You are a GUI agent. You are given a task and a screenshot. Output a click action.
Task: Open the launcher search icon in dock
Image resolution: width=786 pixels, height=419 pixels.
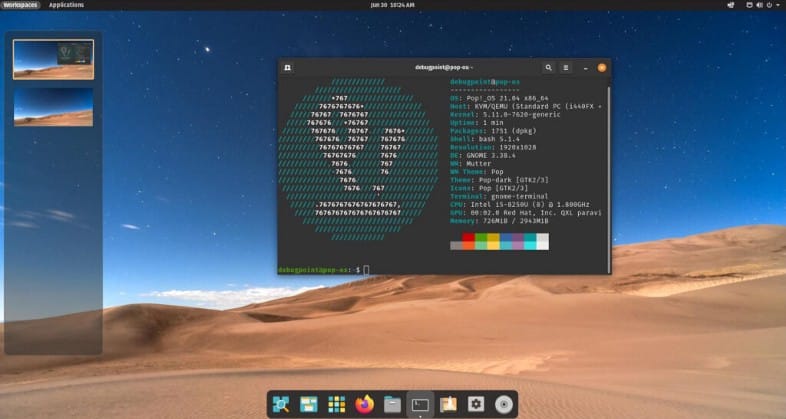281,404
